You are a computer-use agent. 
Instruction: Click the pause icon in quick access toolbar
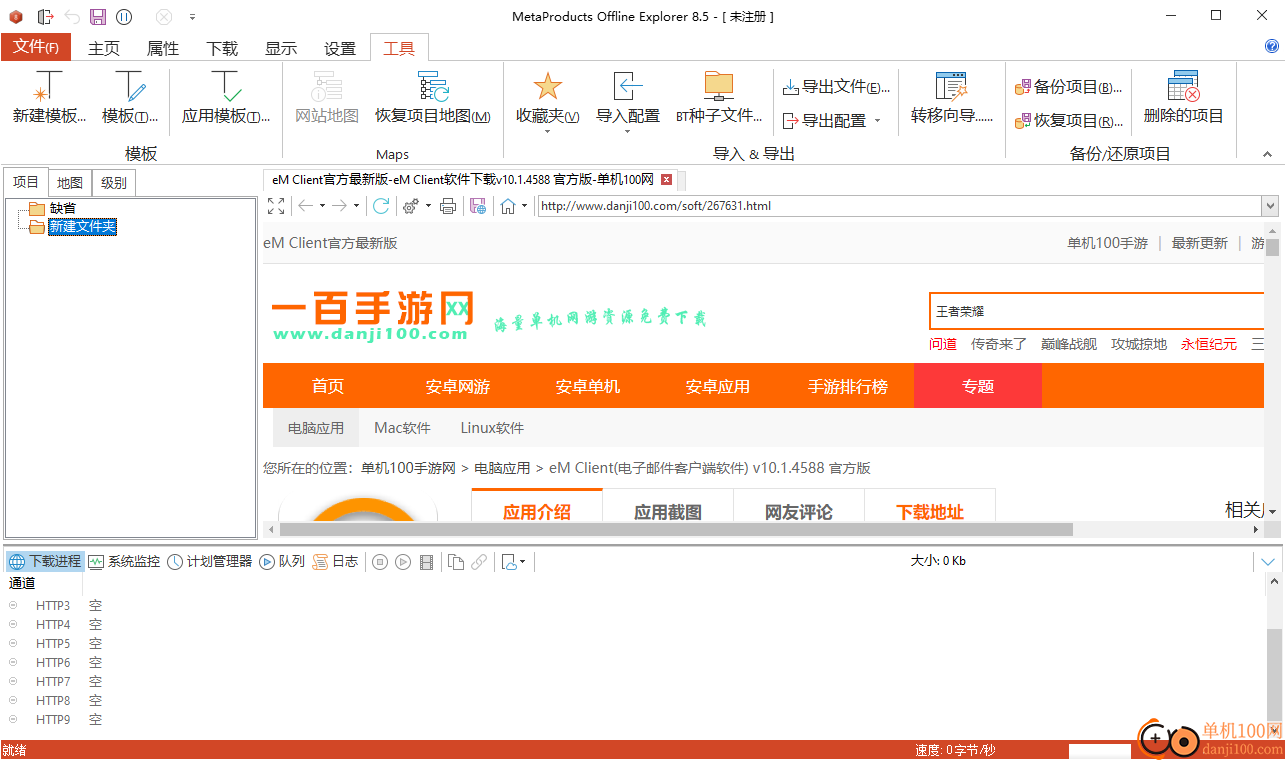pos(124,16)
